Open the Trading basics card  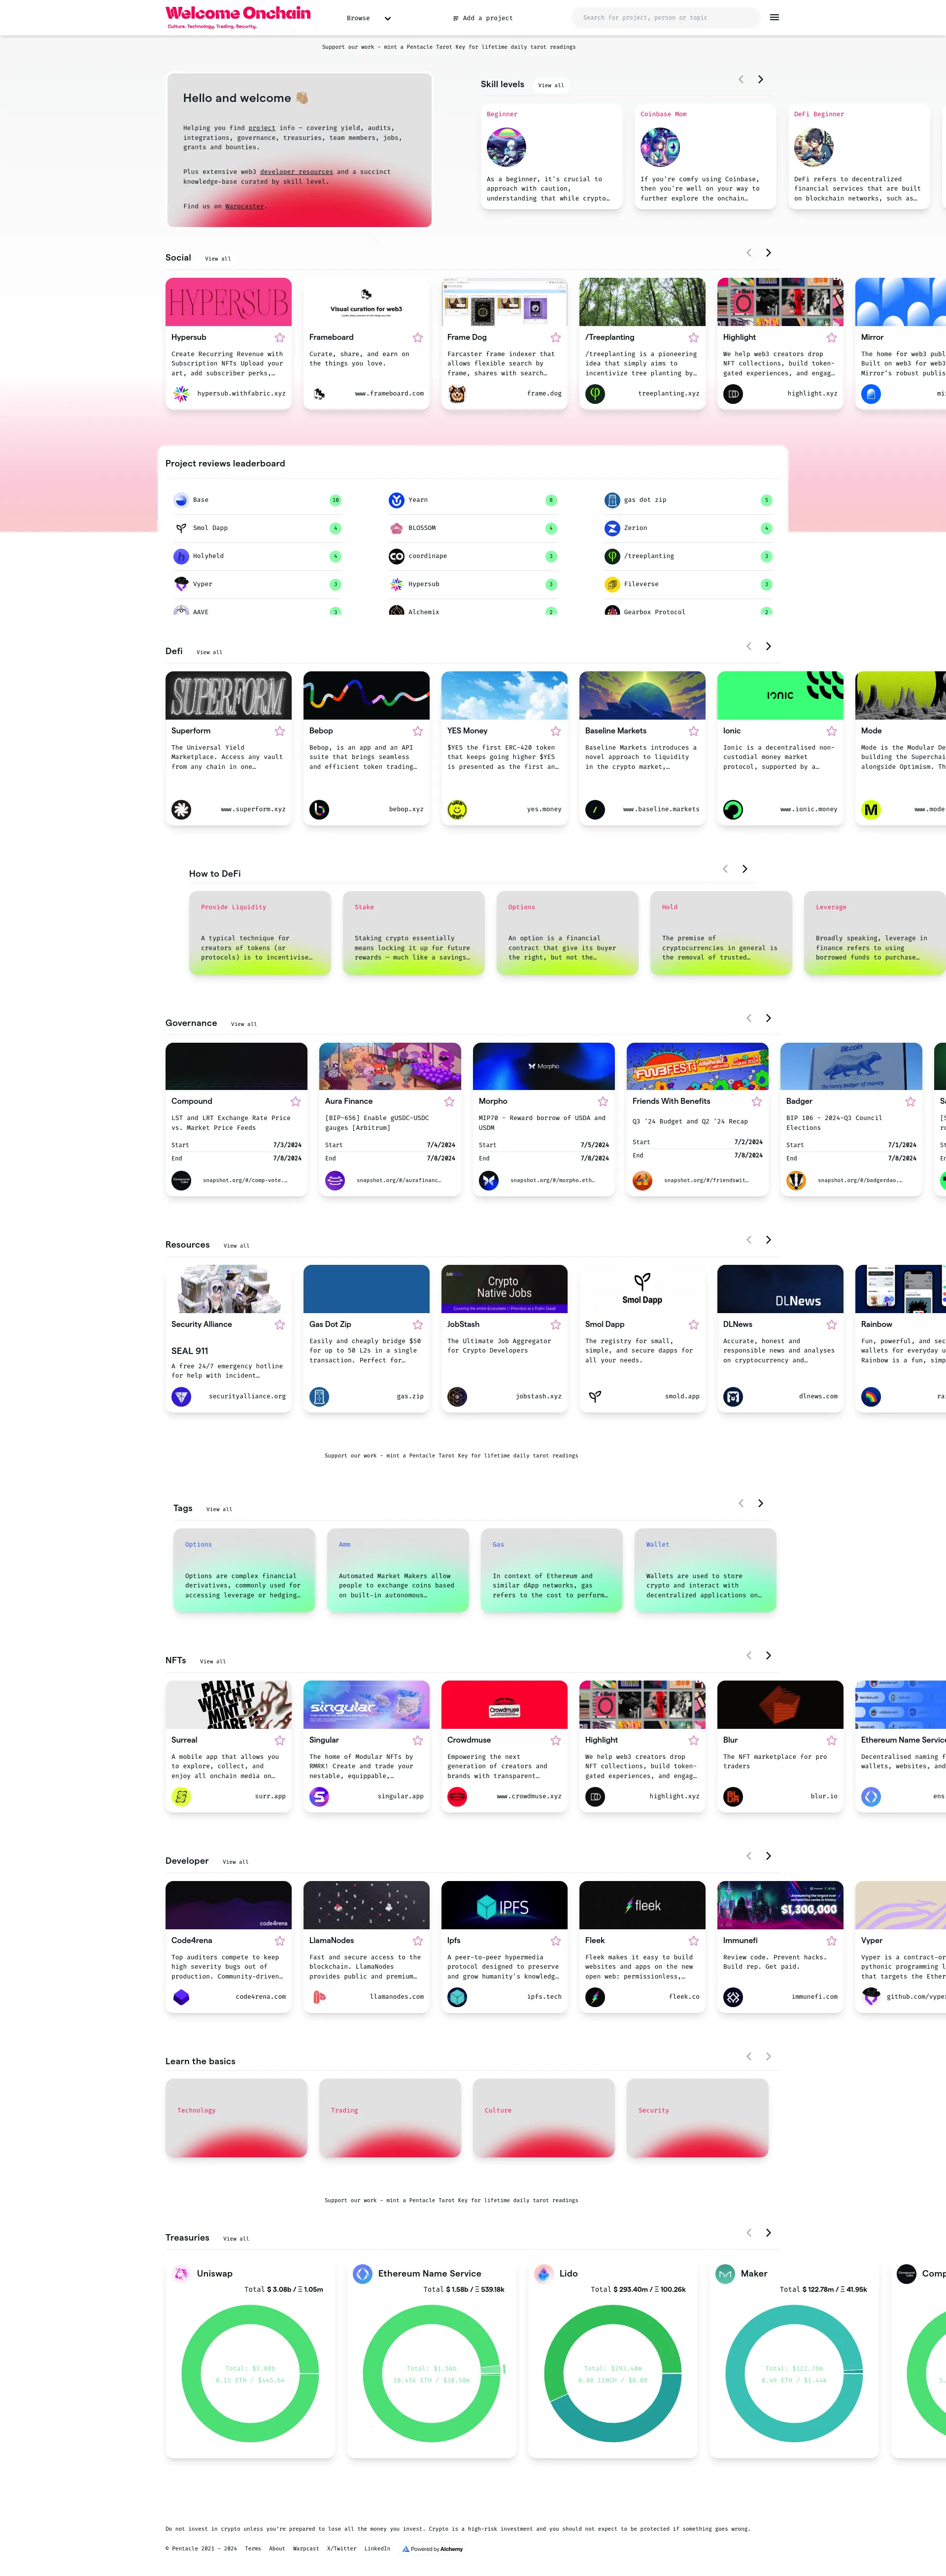390,2118
